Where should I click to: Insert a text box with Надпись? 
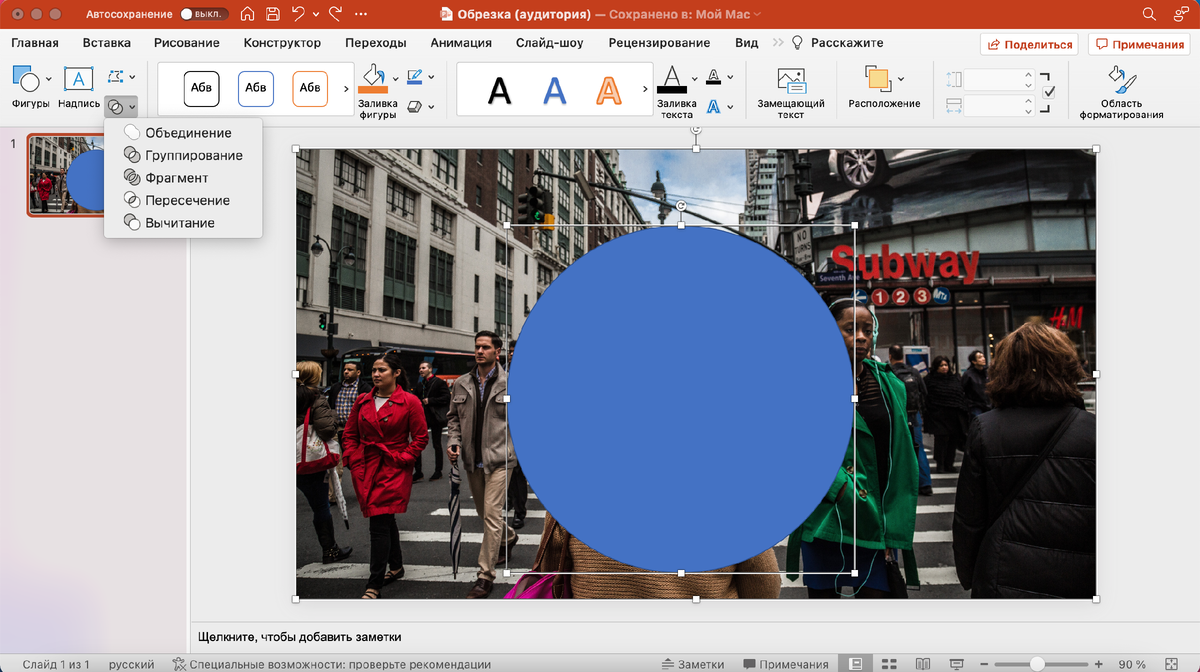[x=78, y=80]
